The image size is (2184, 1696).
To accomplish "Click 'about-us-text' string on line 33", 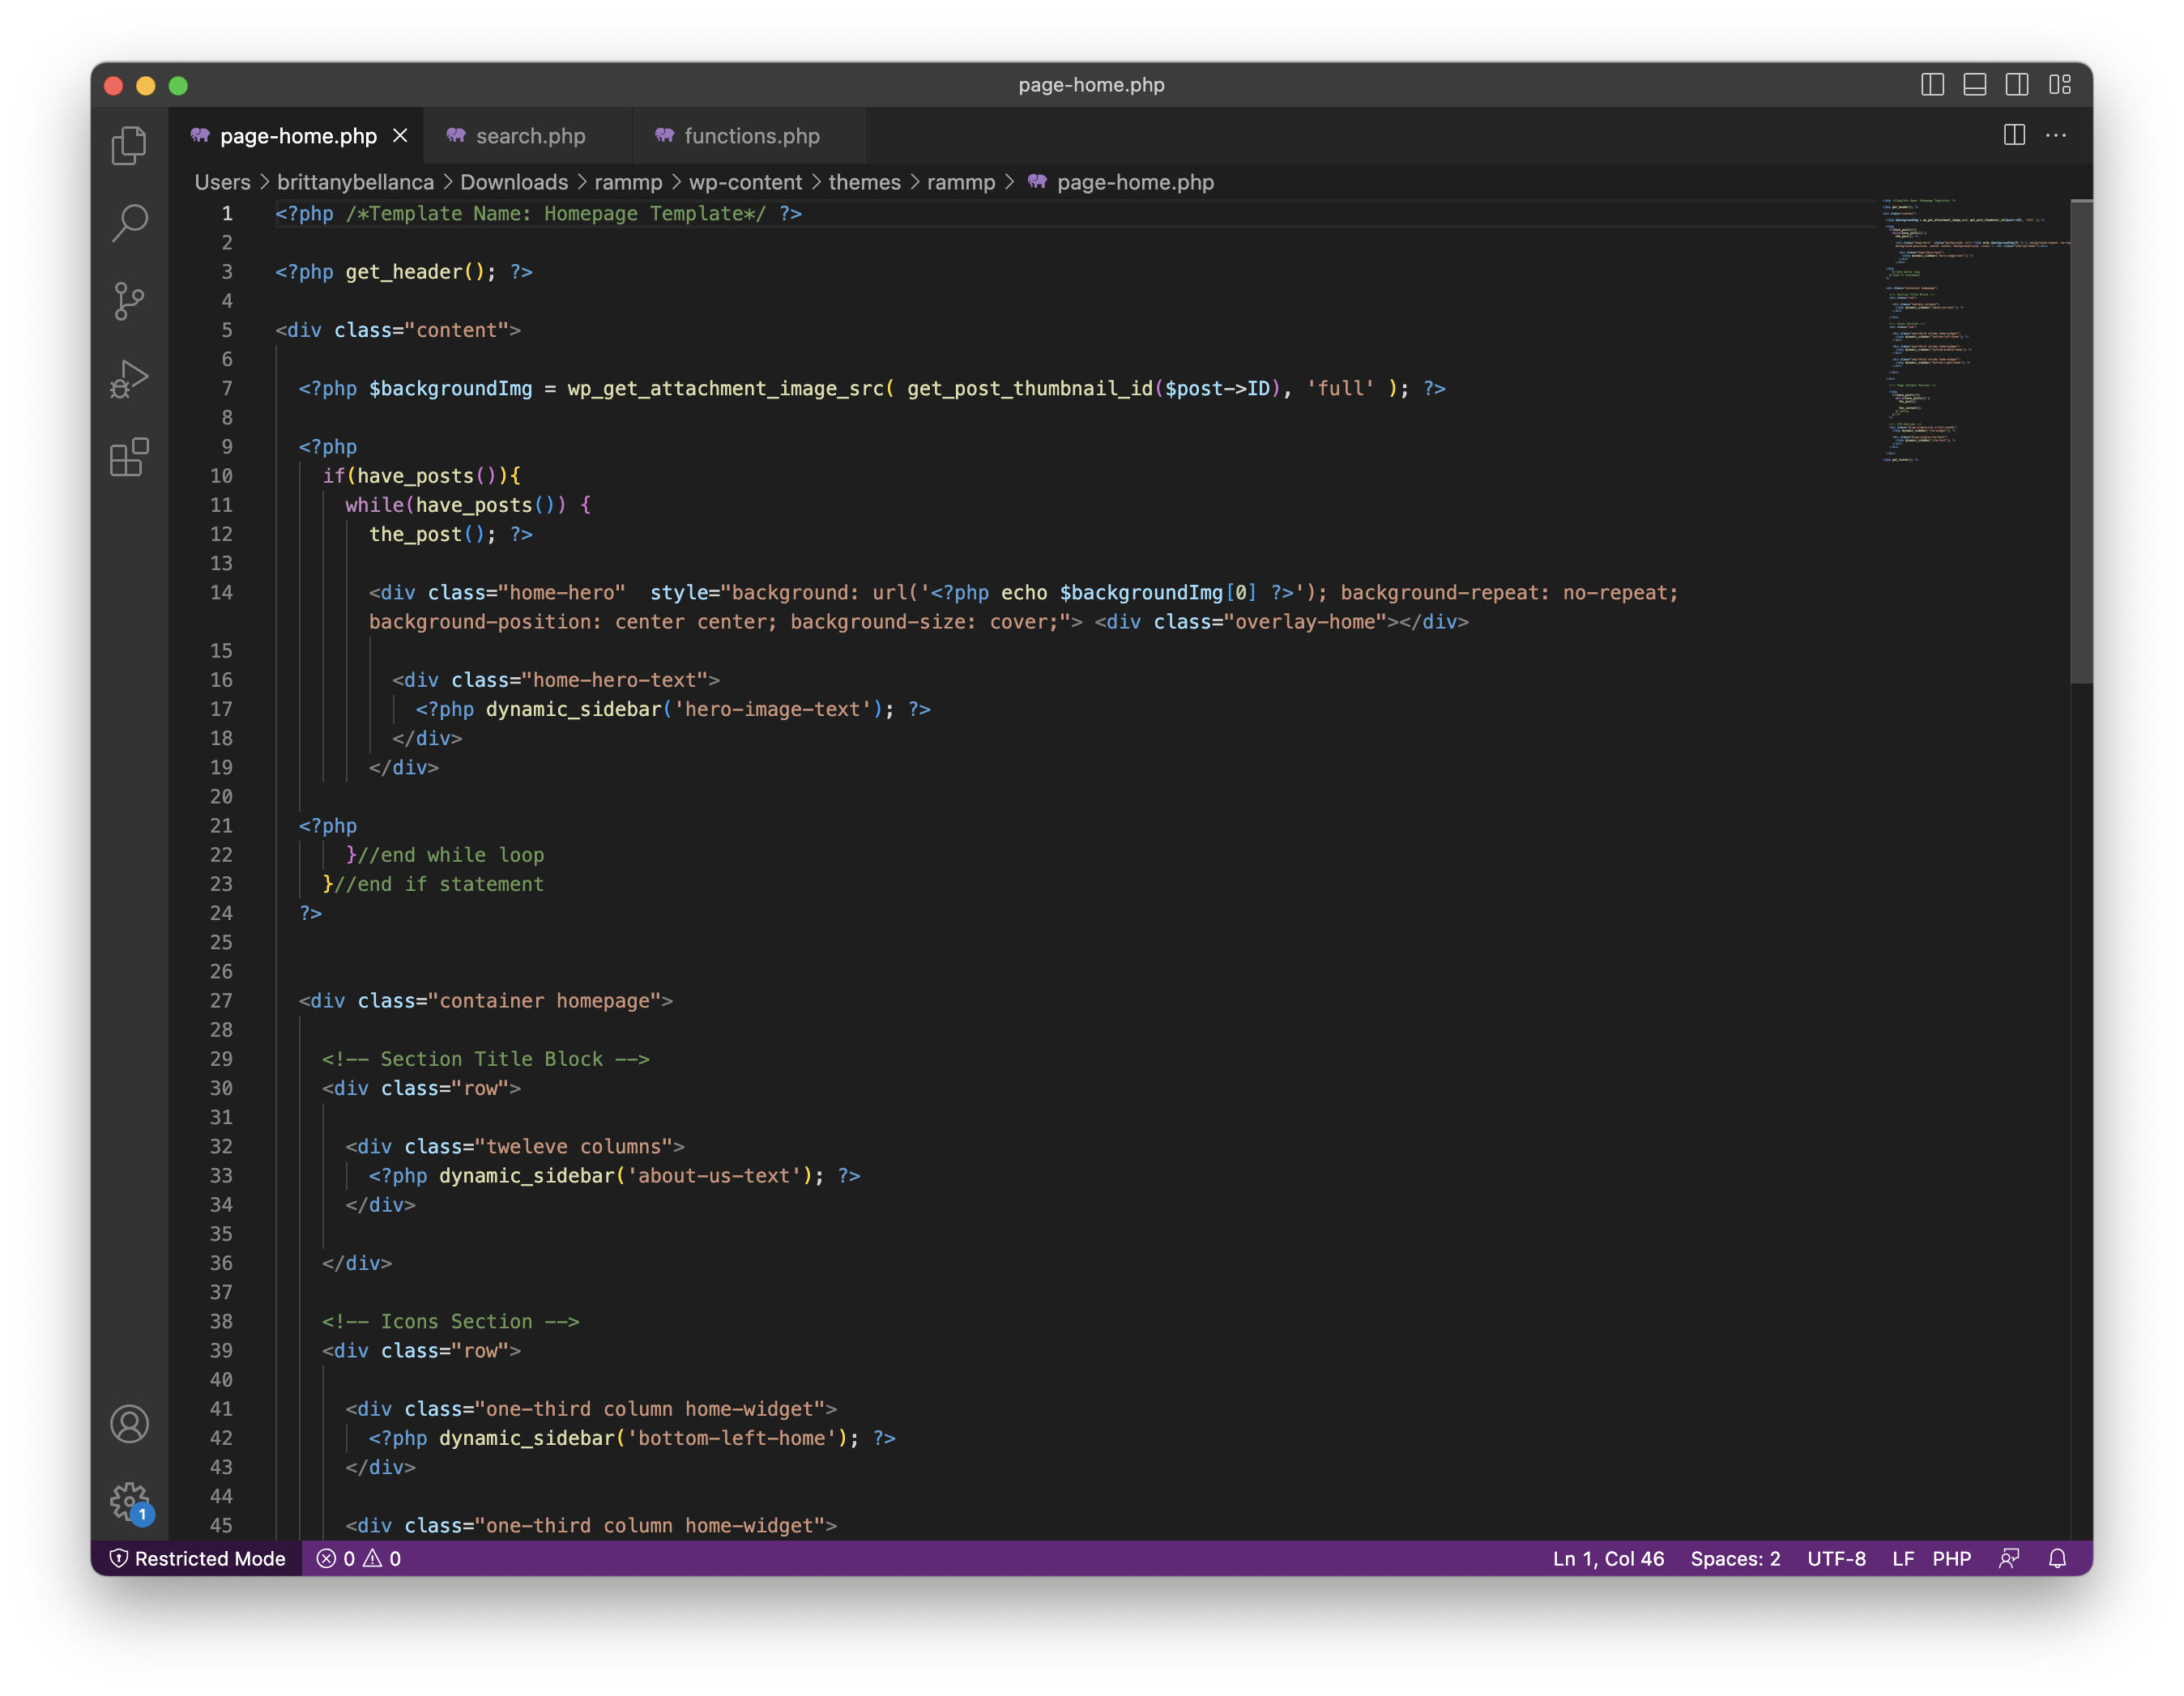I will 714,1175.
